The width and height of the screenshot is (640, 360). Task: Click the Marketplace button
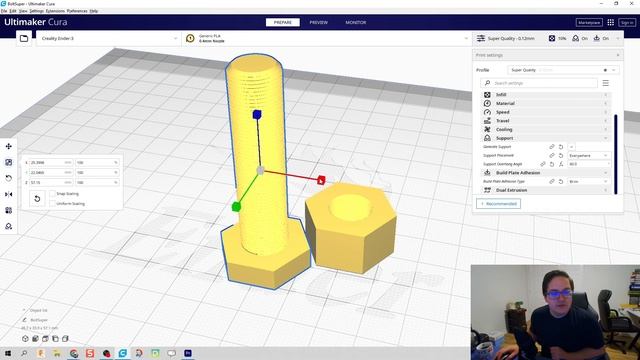click(589, 22)
